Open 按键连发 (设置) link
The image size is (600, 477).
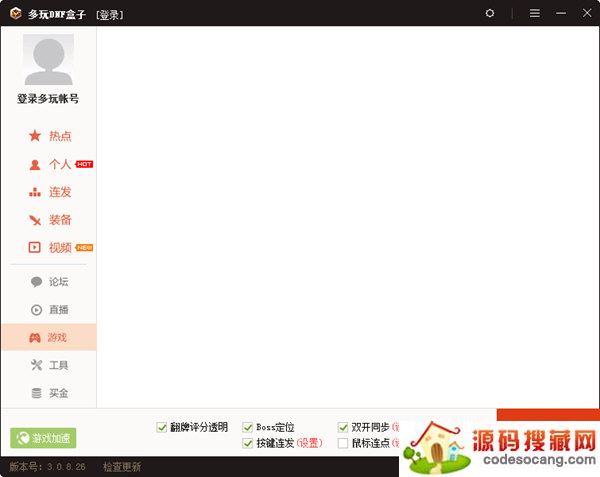click(310, 443)
